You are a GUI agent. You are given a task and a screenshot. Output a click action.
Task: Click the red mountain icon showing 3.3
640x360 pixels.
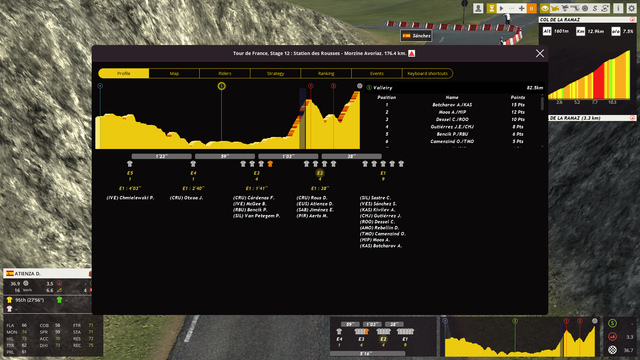point(612,337)
